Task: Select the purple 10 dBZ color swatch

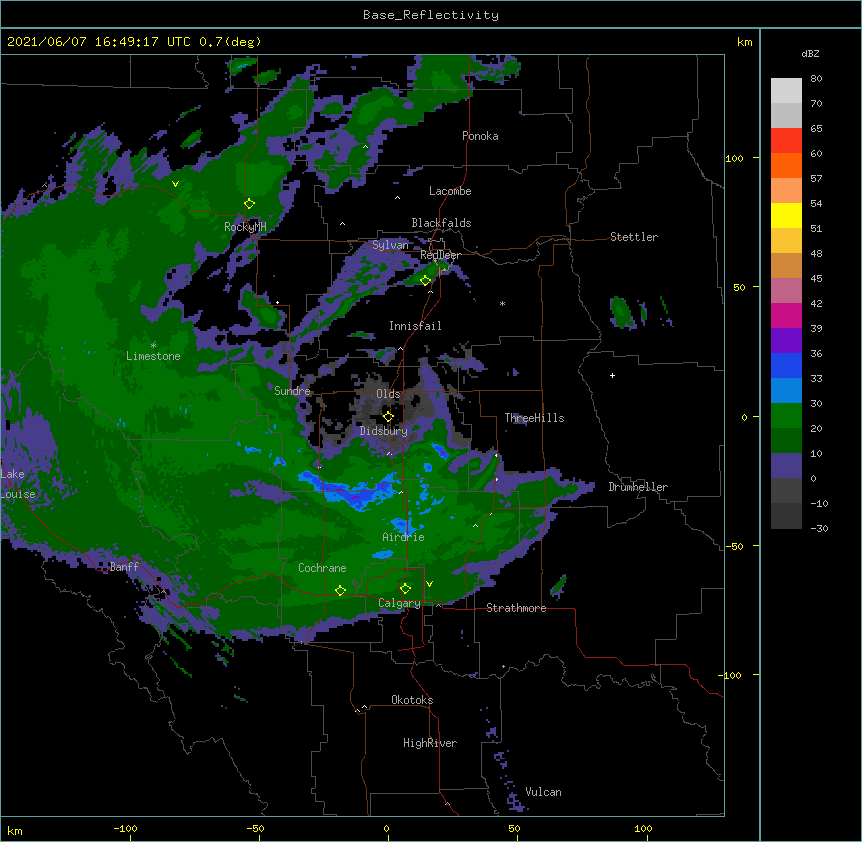Action: [x=786, y=466]
